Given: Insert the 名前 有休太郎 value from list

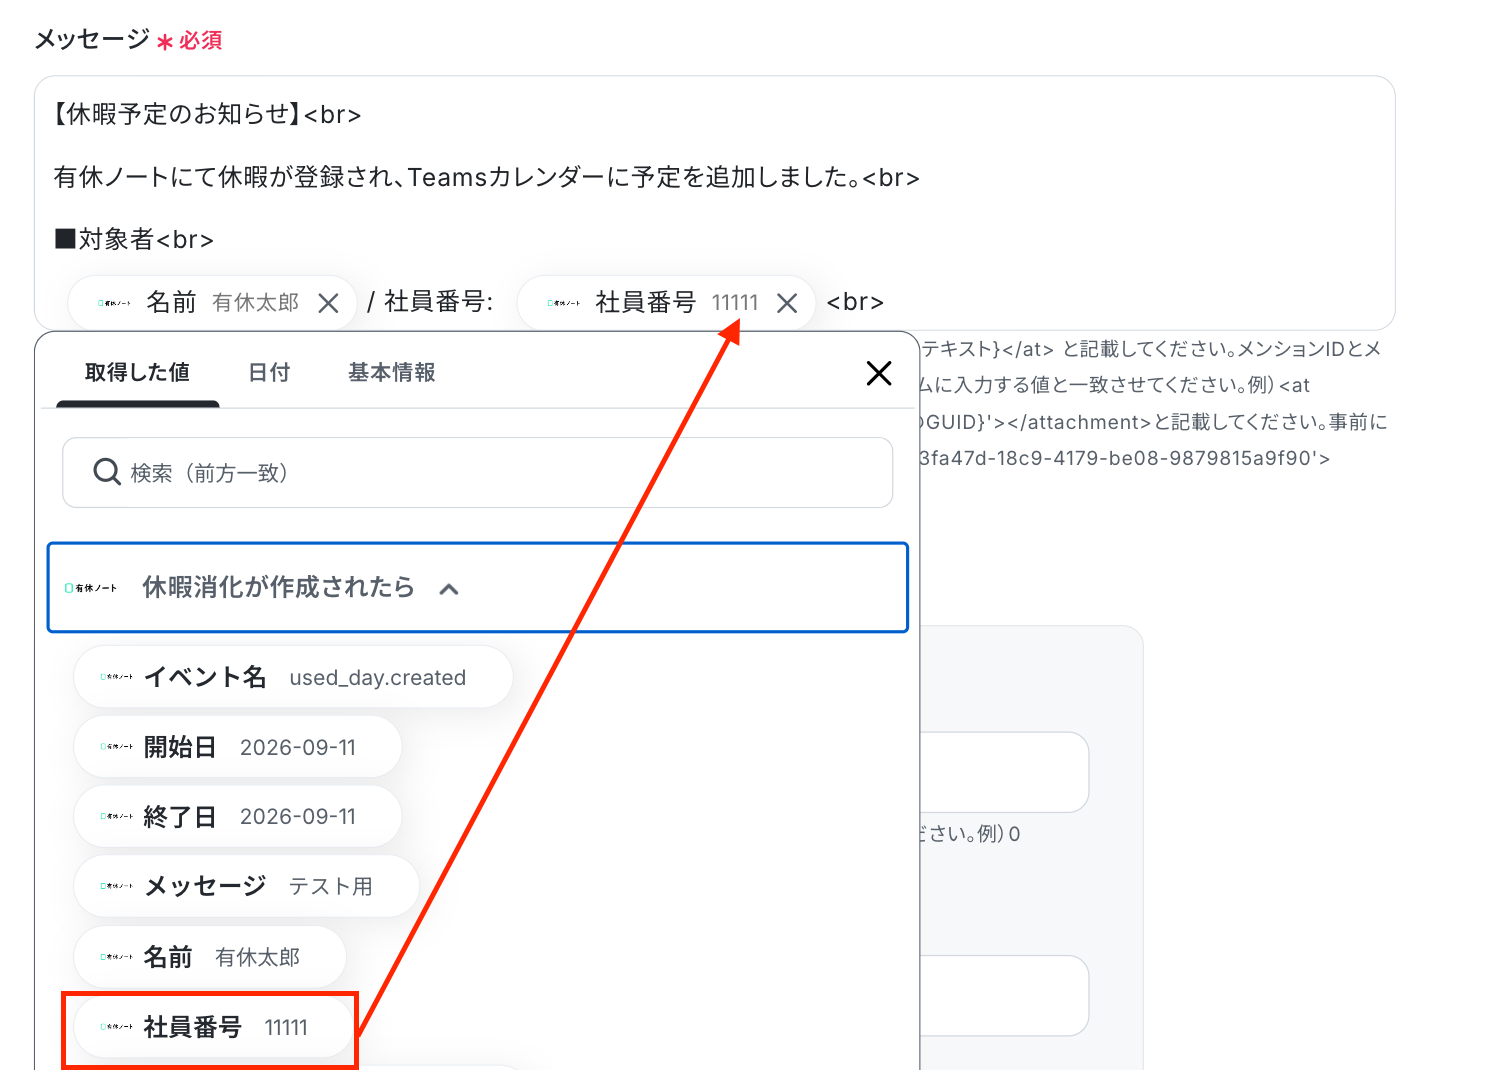Looking at the screenshot, I should tap(210, 957).
